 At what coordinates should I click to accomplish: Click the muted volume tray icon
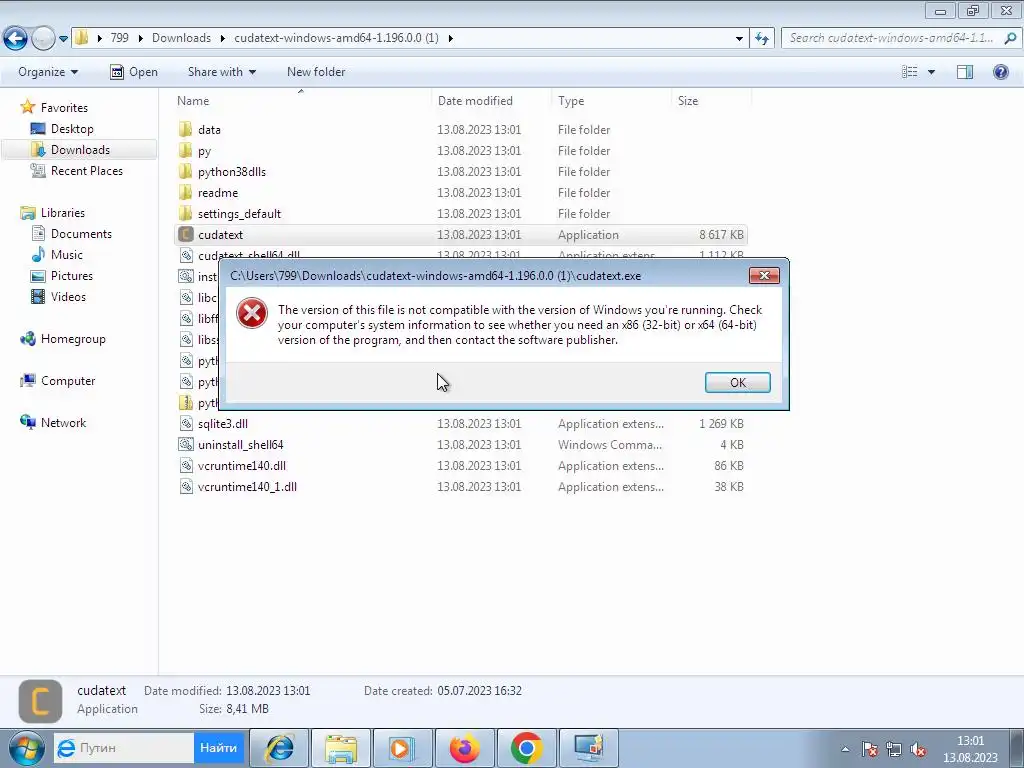coord(918,749)
